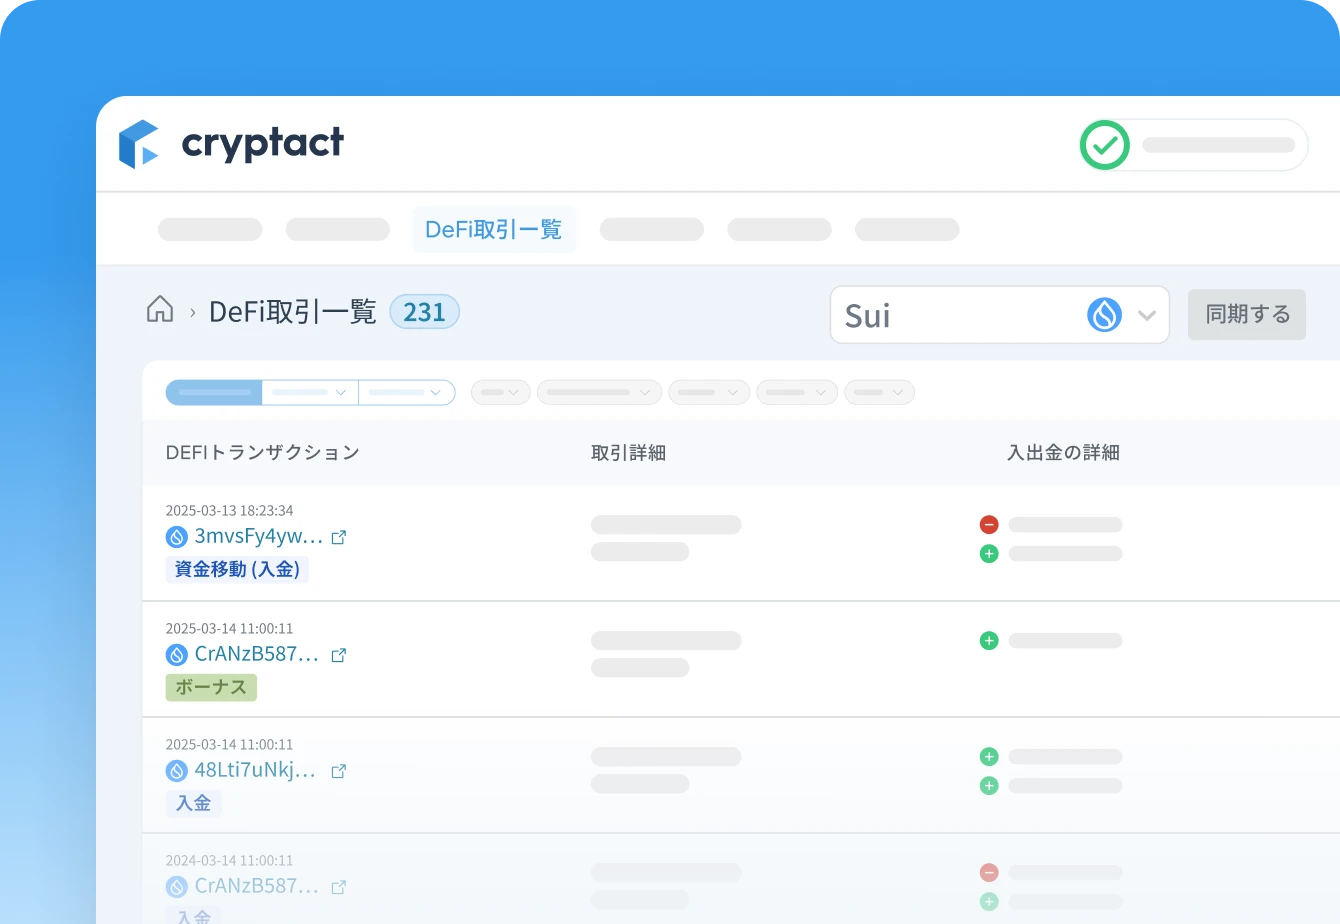Open transaction 3mvsFy4yw via its external link icon

coord(339,536)
